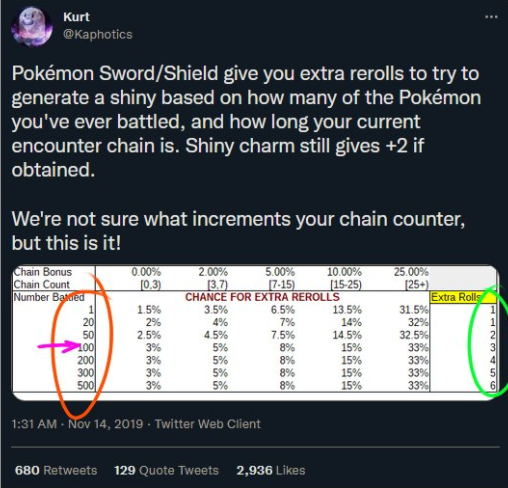This screenshot has width=508, height=488.
Task: Open the 1:31 AM Nov 14, 2019 timestamp
Action: [x=77, y=424]
